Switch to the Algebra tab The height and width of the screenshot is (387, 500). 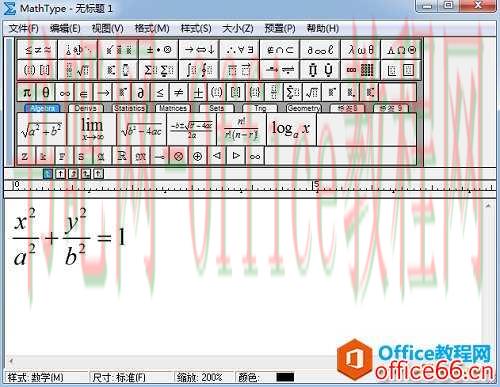pyautogui.click(x=42, y=108)
